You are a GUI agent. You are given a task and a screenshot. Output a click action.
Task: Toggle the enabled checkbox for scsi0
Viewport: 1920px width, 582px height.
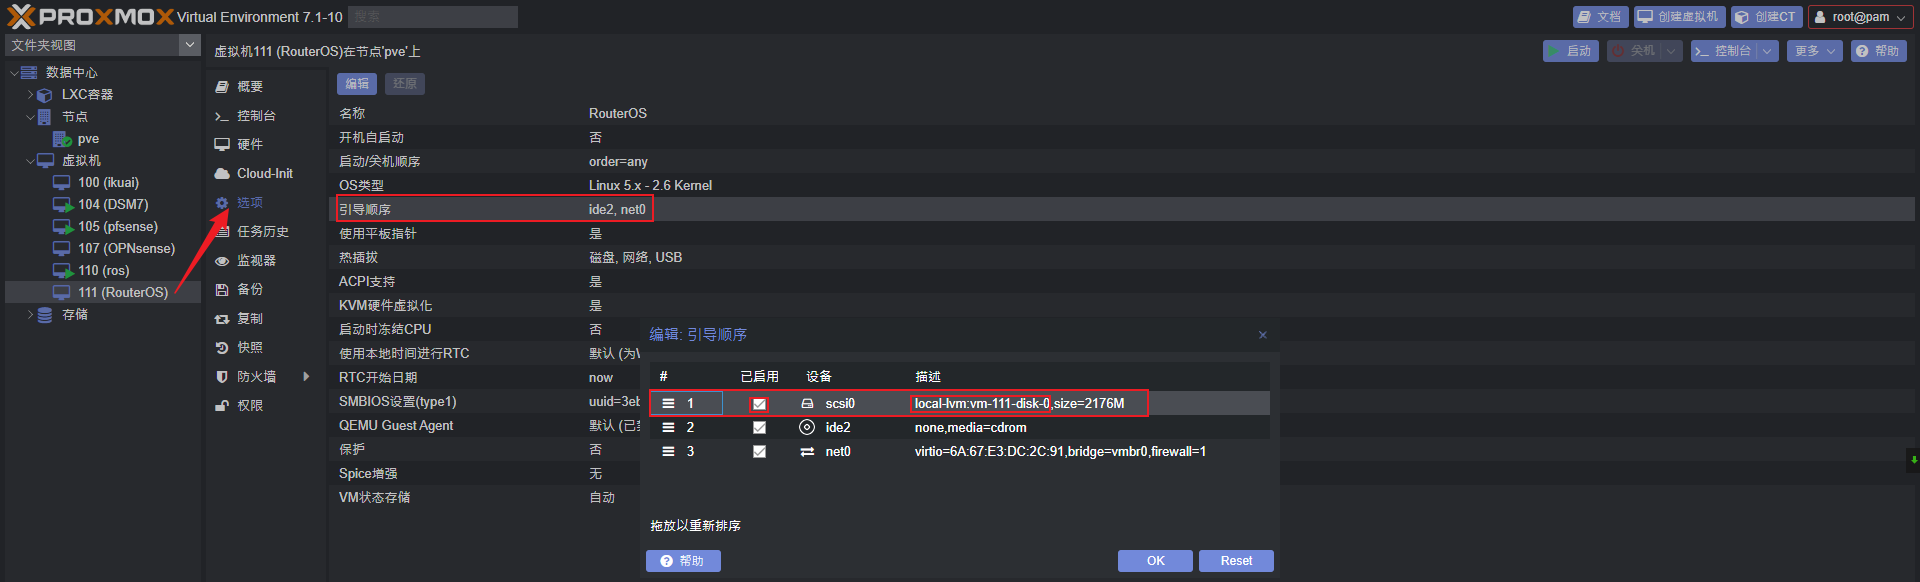click(759, 404)
